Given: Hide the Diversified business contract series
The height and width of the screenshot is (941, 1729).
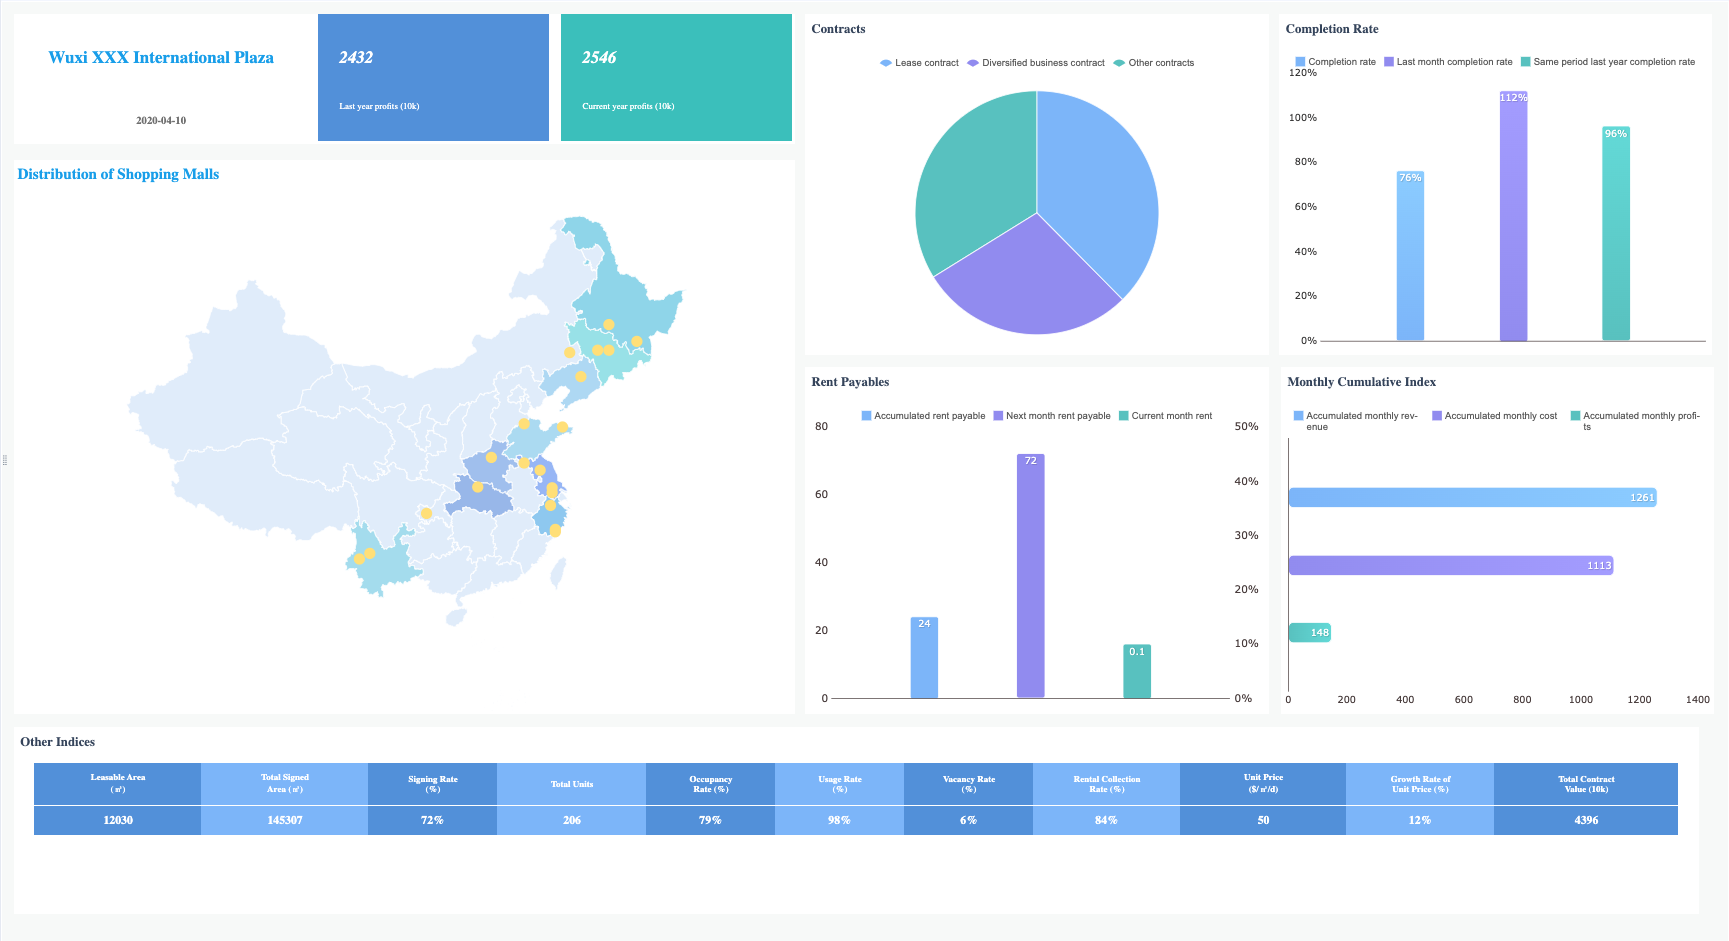Looking at the screenshot, I should [x=972, y=62].
